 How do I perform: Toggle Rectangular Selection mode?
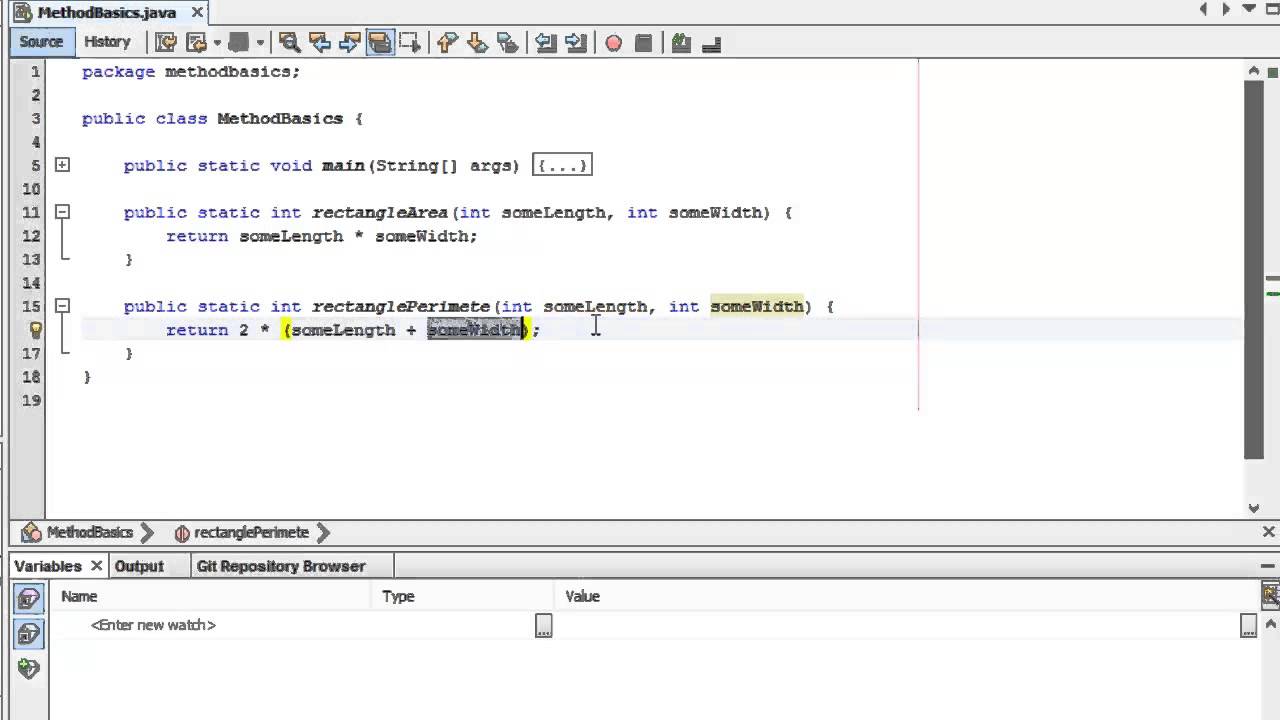[410, 43]
